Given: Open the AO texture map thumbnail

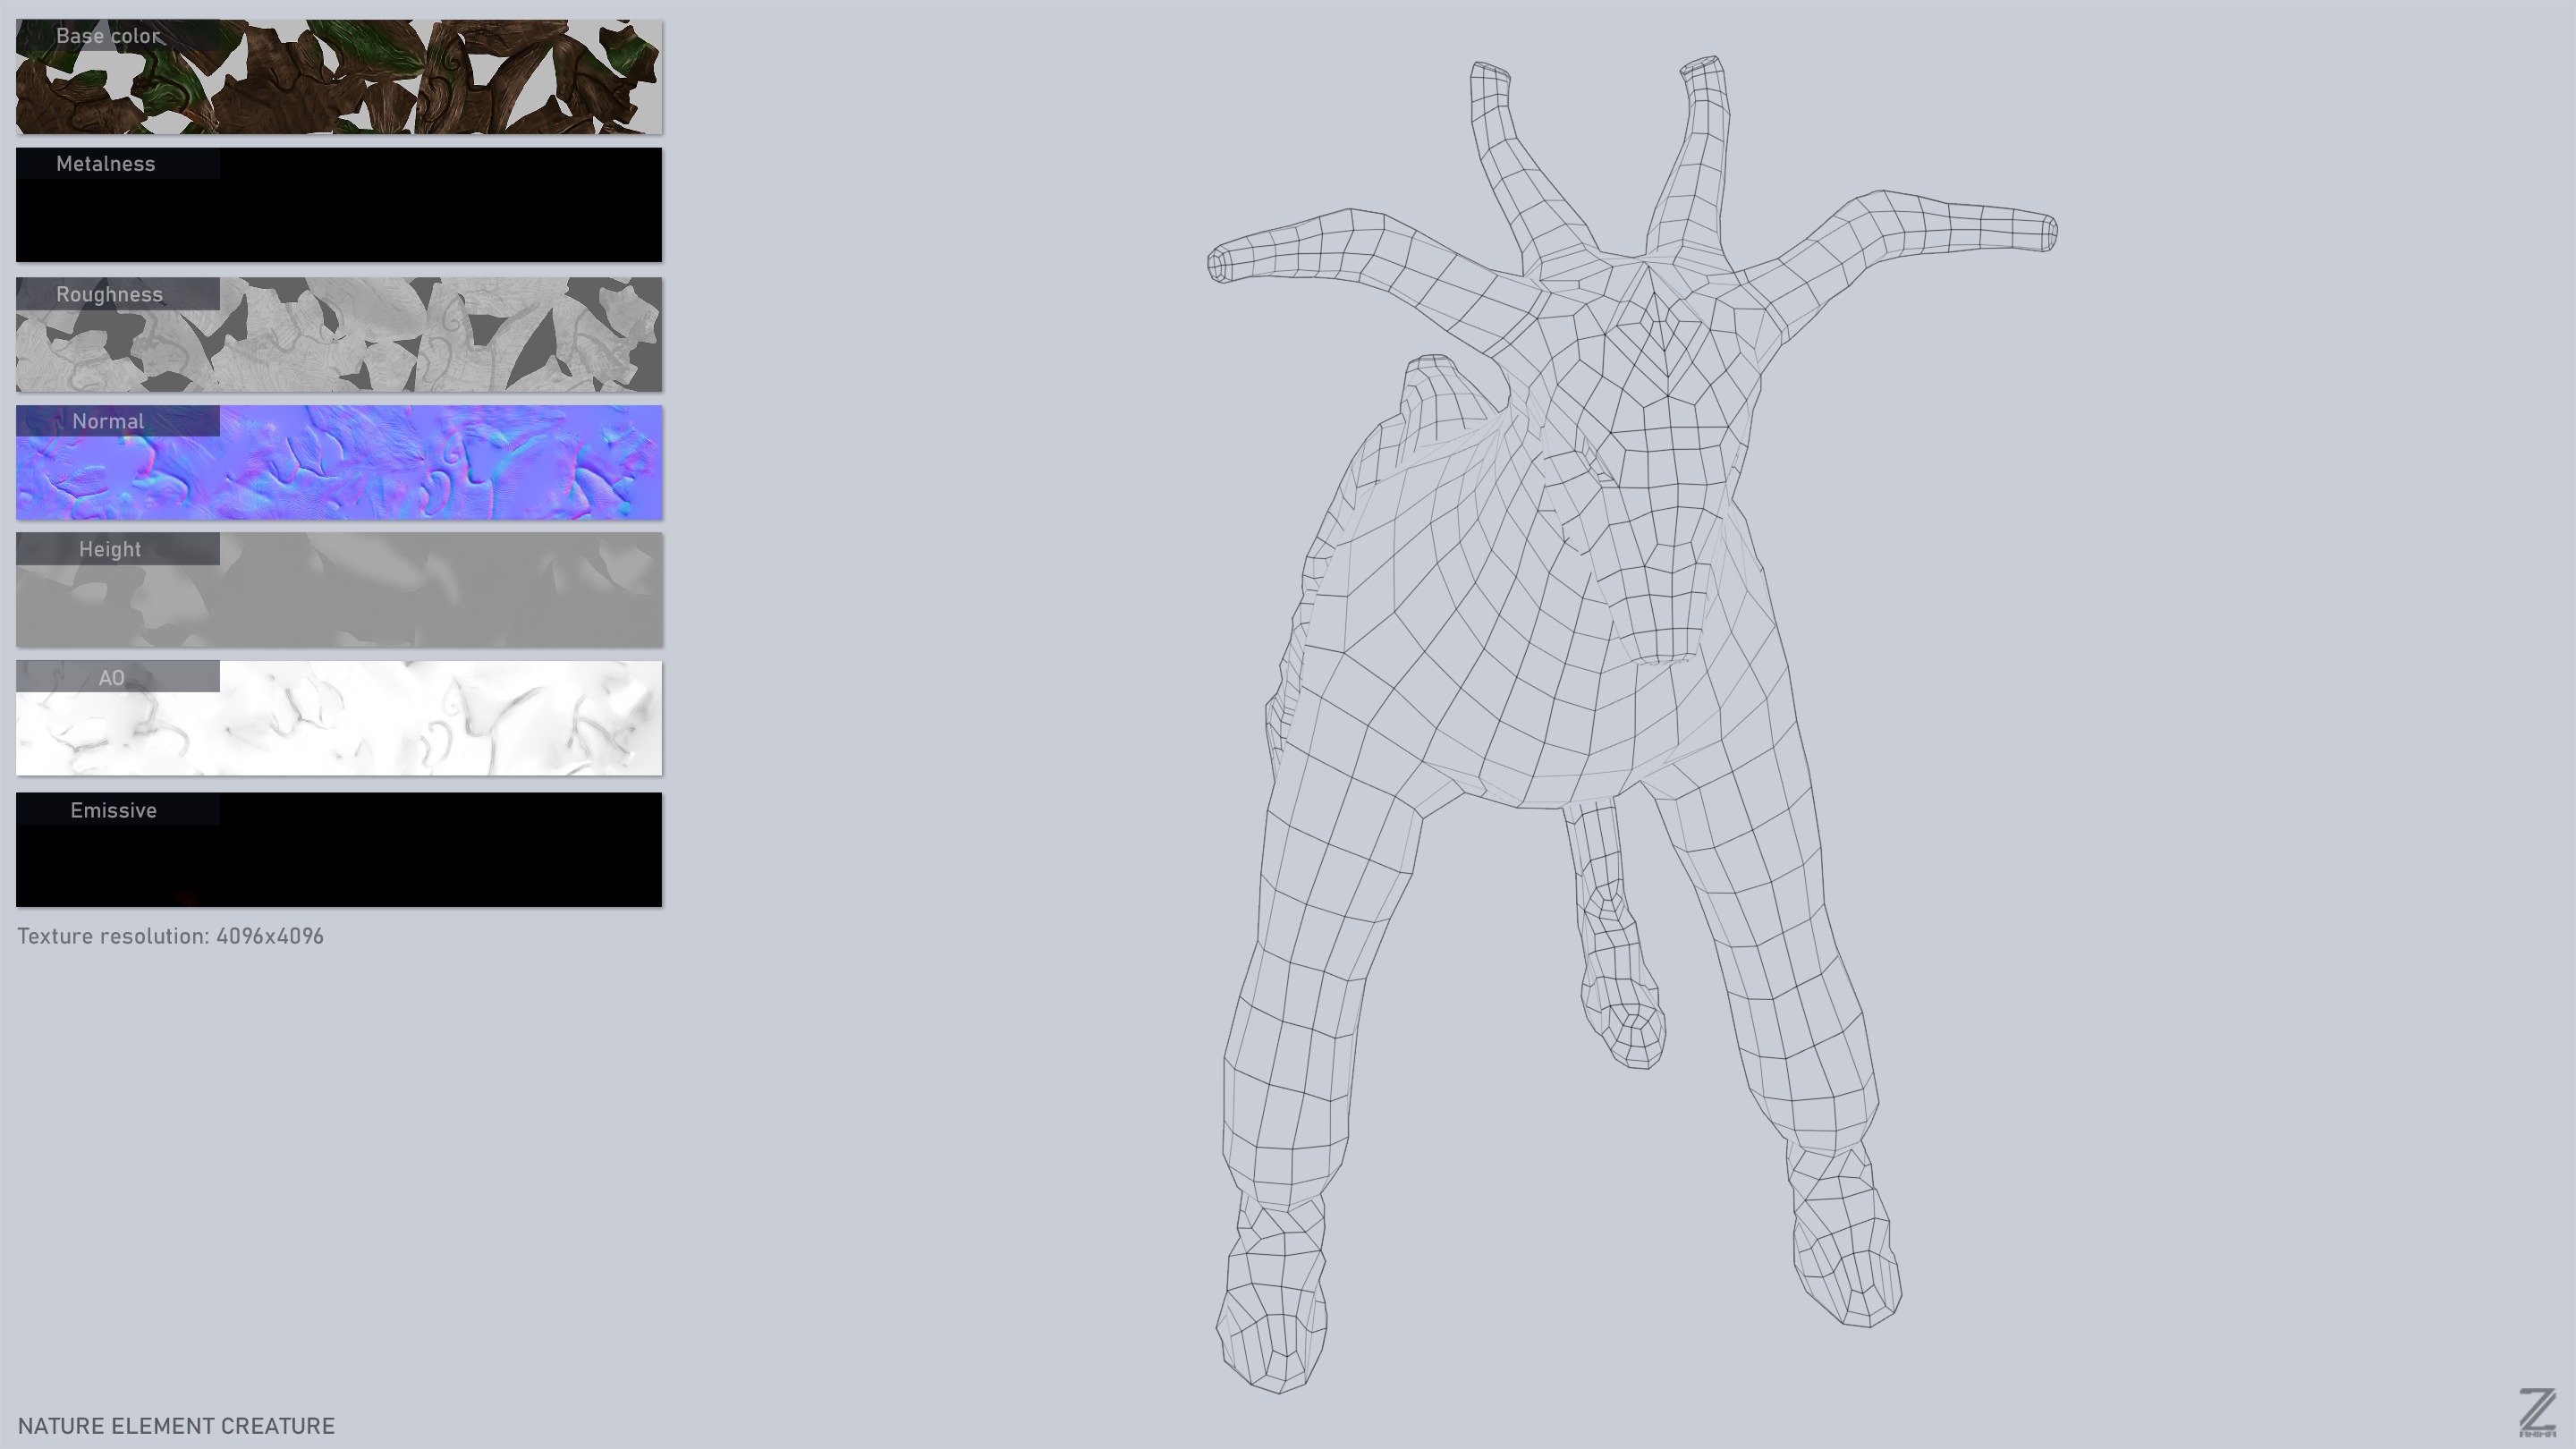Looking at the screenshot, I should click(x=339, y=718).
